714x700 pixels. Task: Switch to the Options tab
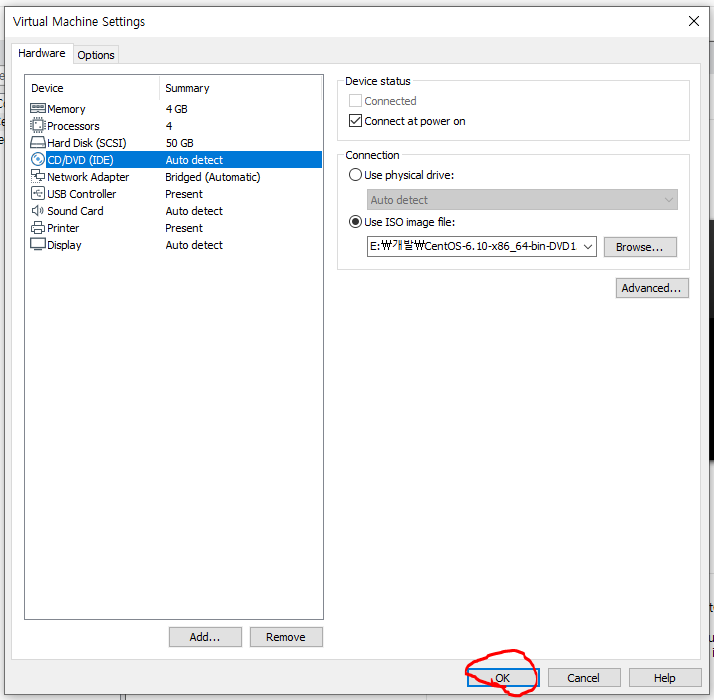96,55
